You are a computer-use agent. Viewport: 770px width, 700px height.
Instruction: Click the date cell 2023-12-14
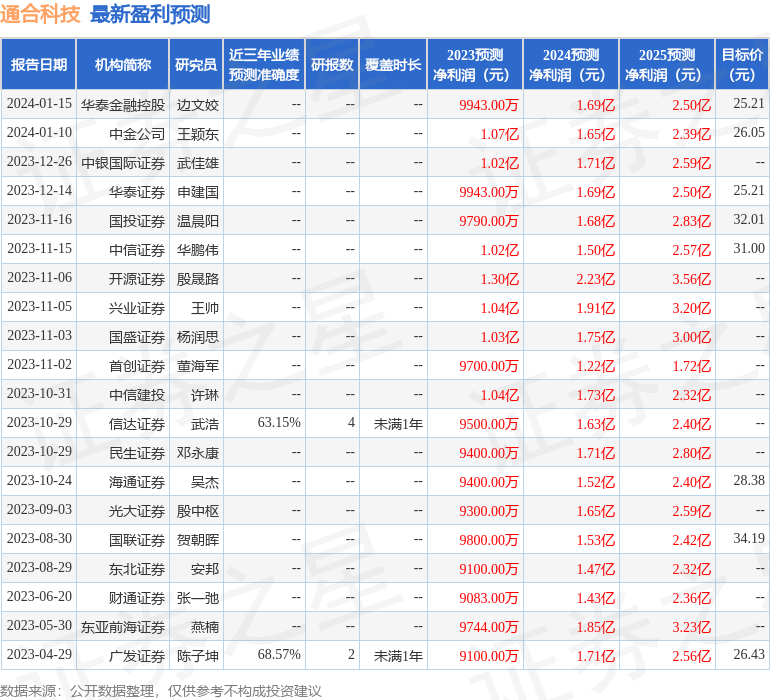[x=39, y=191]
